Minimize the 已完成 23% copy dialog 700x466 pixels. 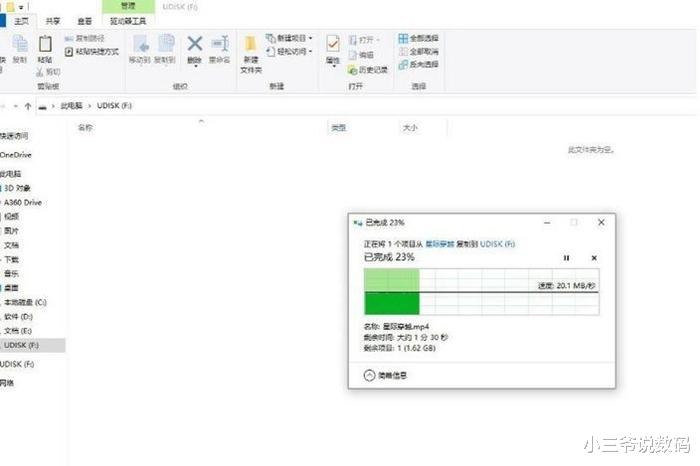pos(547,222)
